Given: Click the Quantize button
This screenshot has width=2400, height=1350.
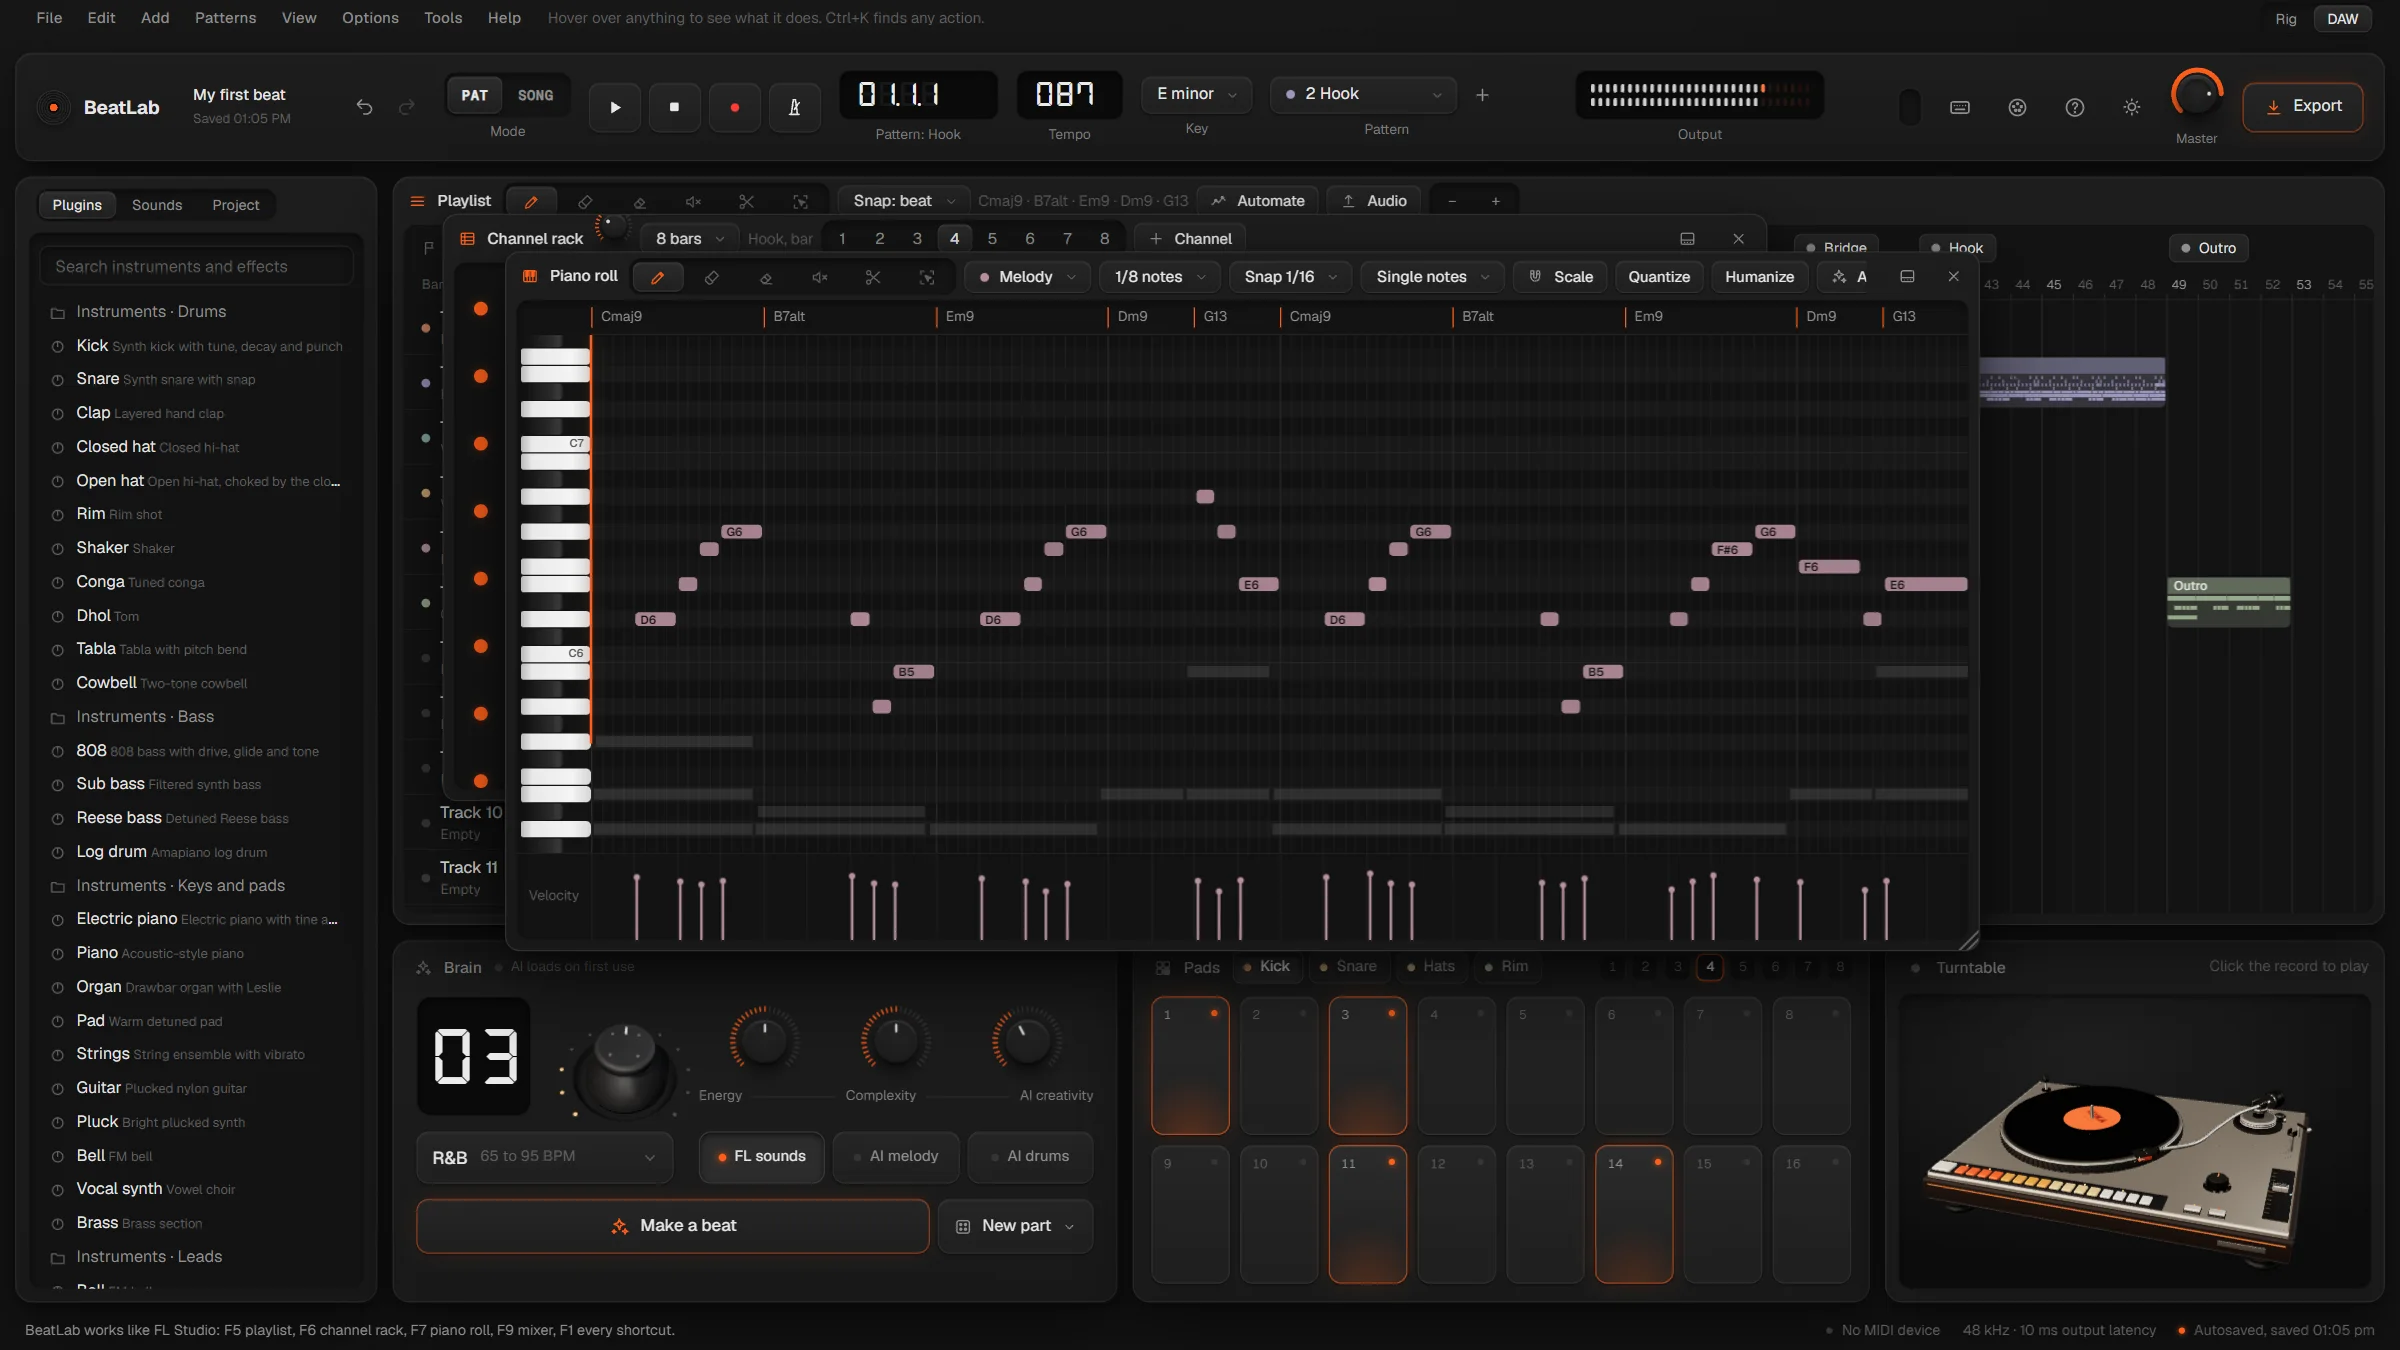Looking at the screenshot, I should click(x=1659, y=277).
